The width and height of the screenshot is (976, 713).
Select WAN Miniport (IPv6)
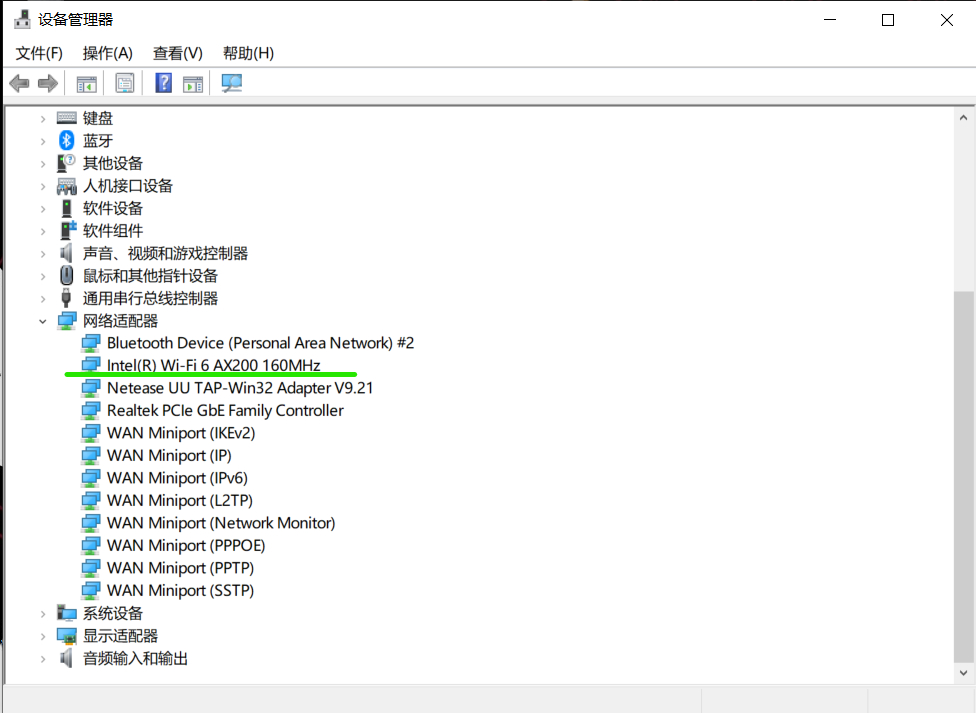point(177,478)
